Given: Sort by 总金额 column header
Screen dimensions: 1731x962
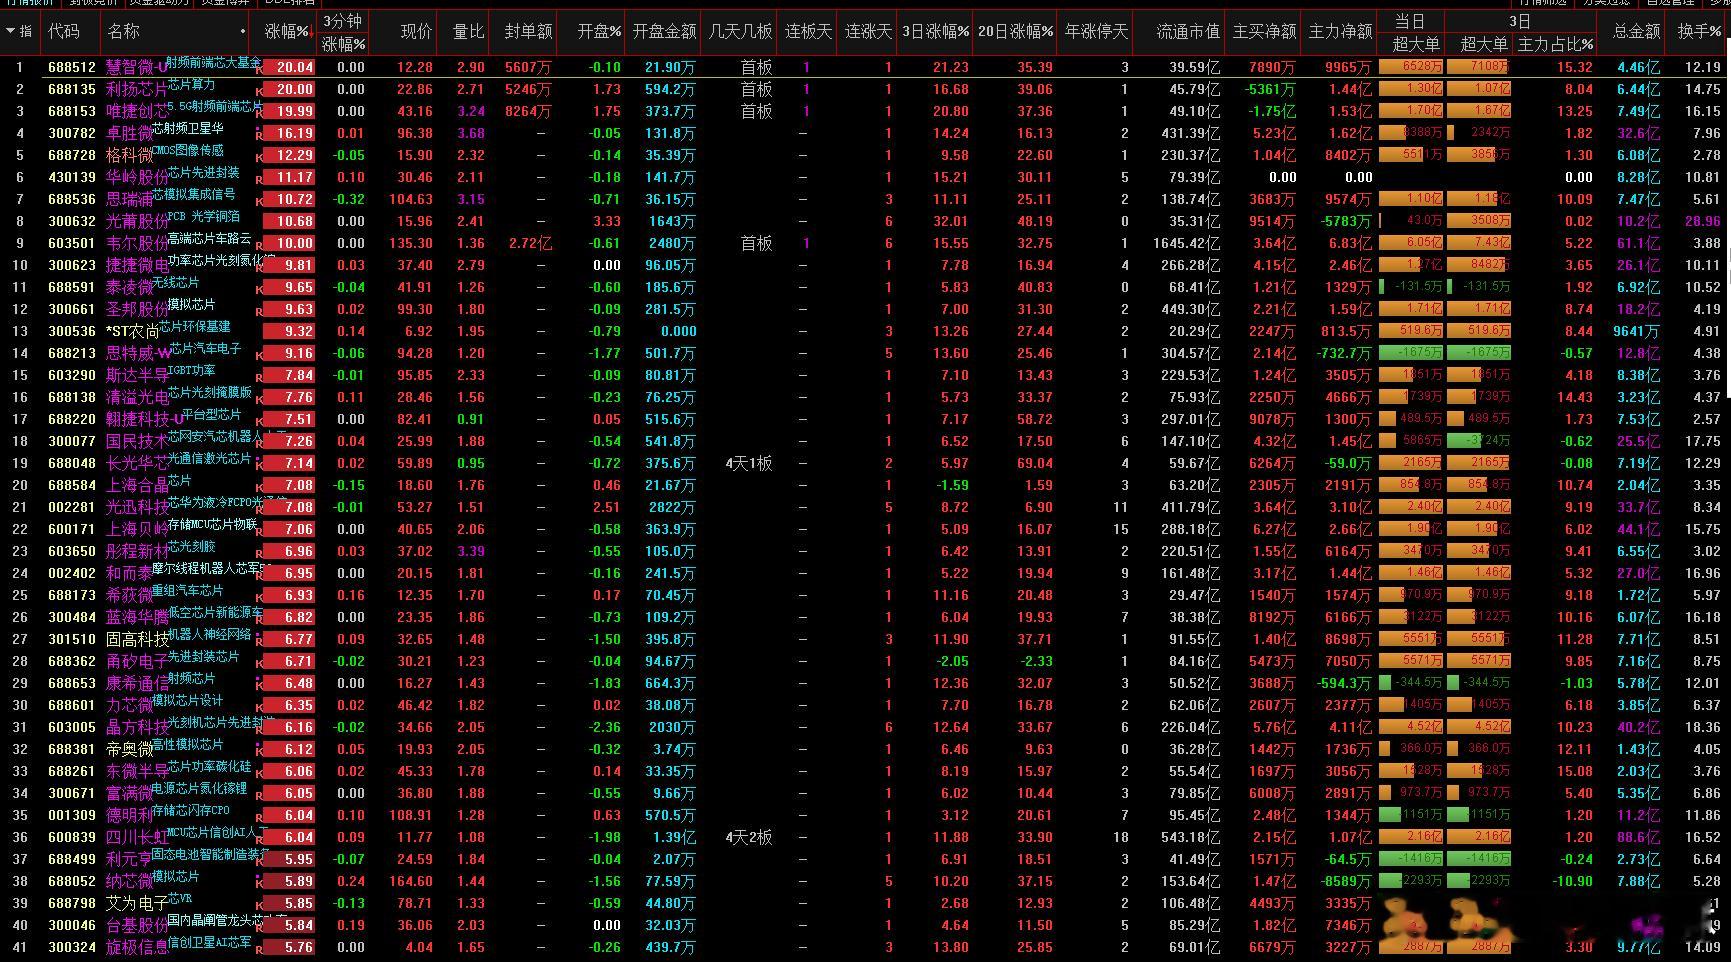Looking at the screenshot, I should (x=1636, y=32).
